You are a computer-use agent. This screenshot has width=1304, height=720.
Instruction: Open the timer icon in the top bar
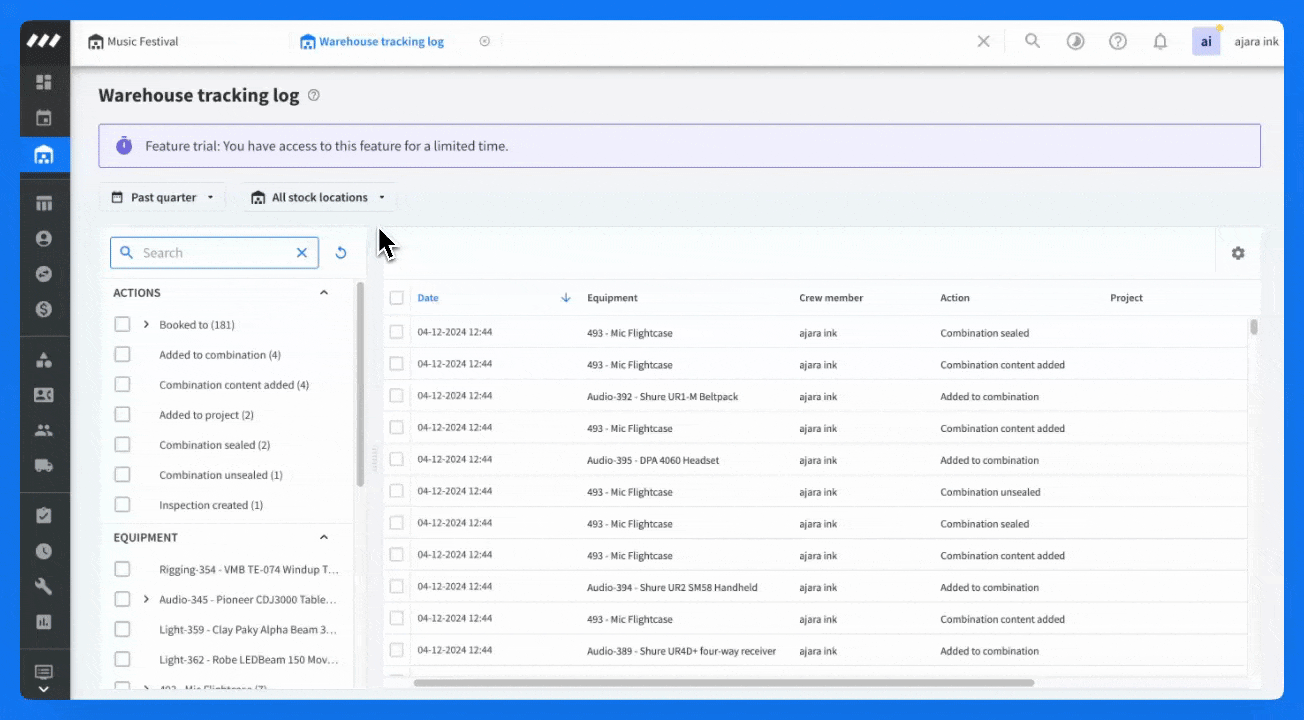[1076, 41]
